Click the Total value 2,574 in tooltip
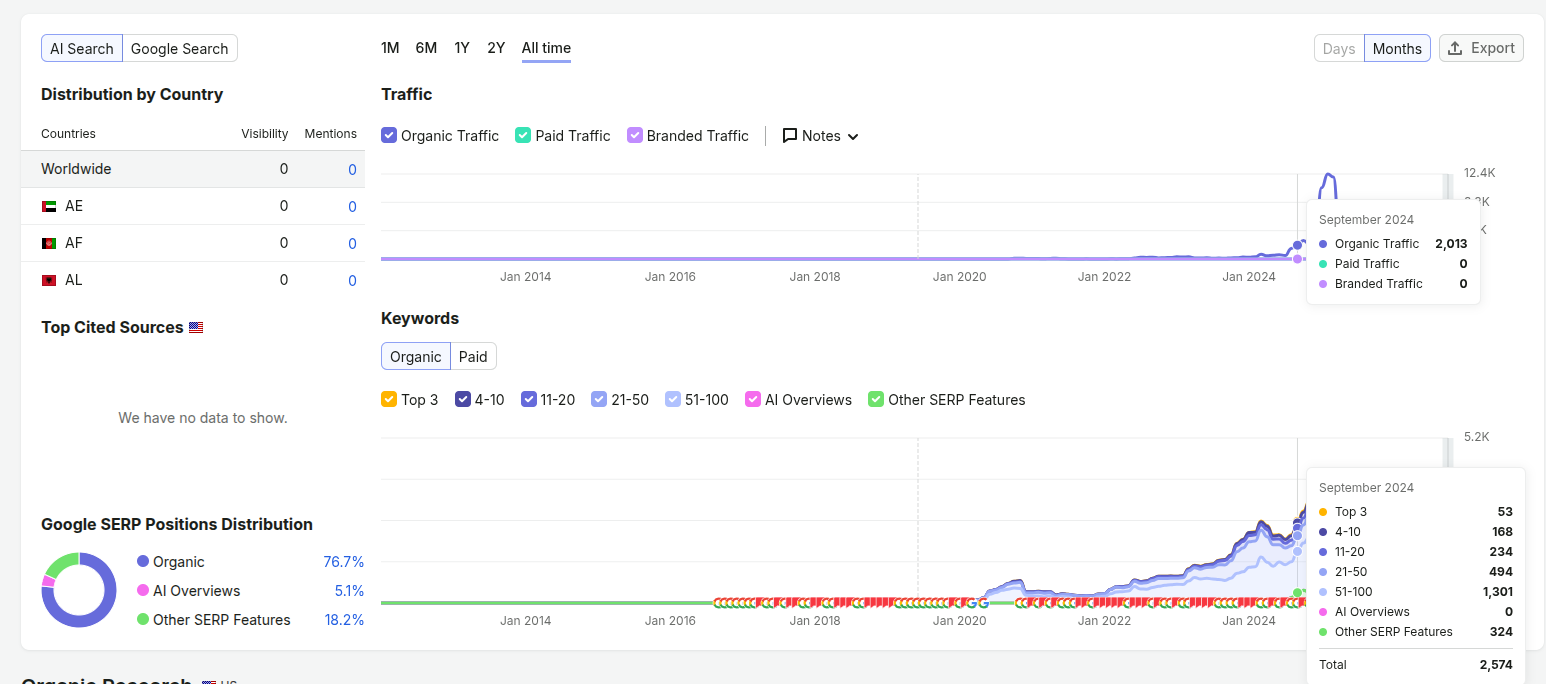1546x684 pixels. [x=1496, y=664]
